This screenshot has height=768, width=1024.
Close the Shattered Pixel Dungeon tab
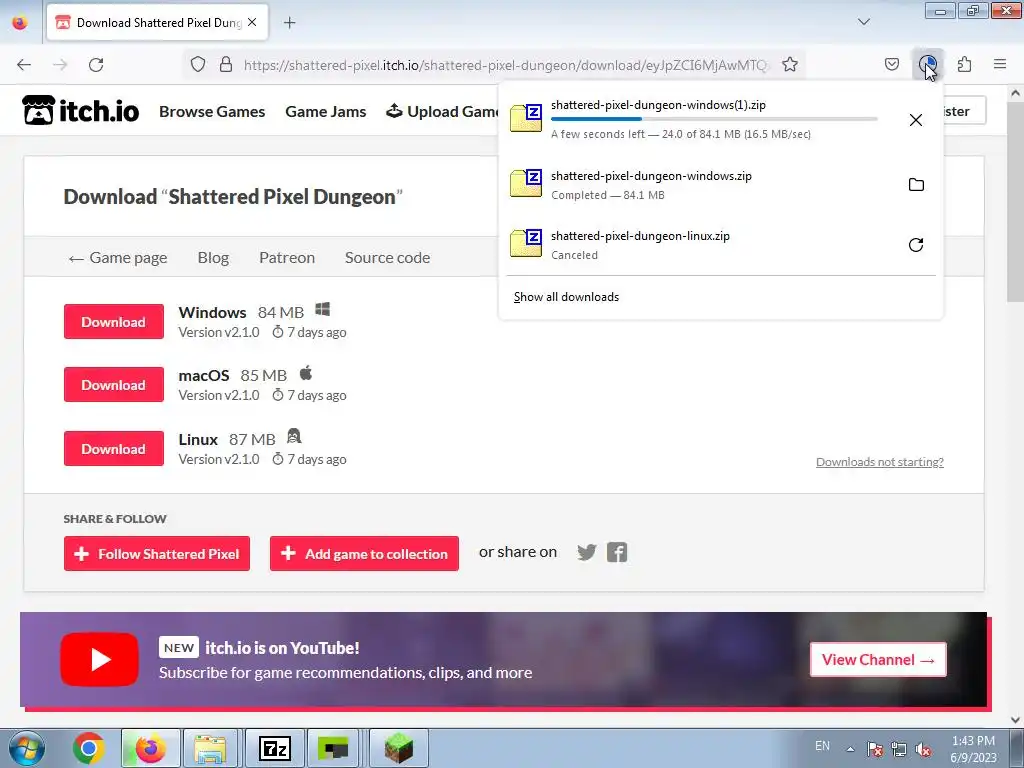[252, 22]
